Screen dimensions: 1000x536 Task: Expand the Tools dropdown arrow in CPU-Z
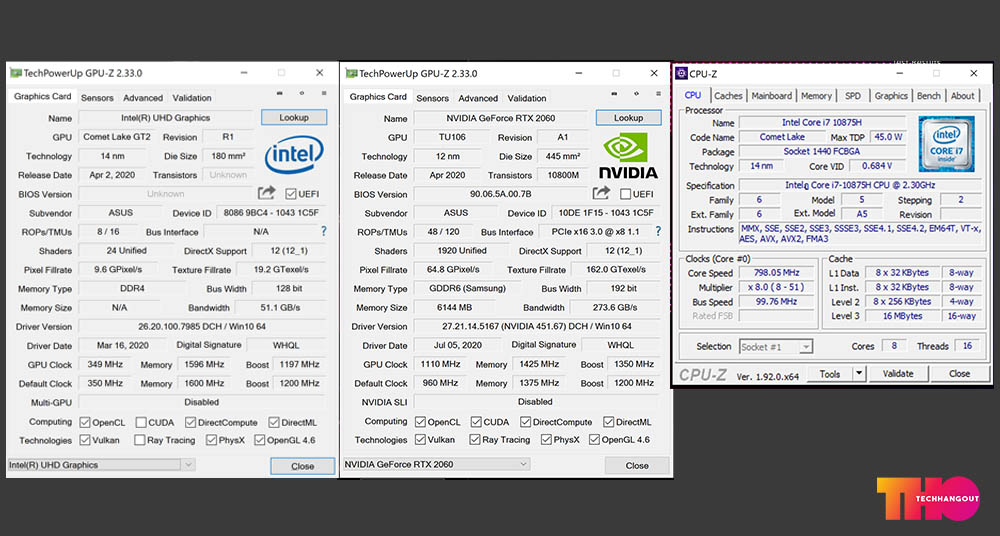pos(858,374)
